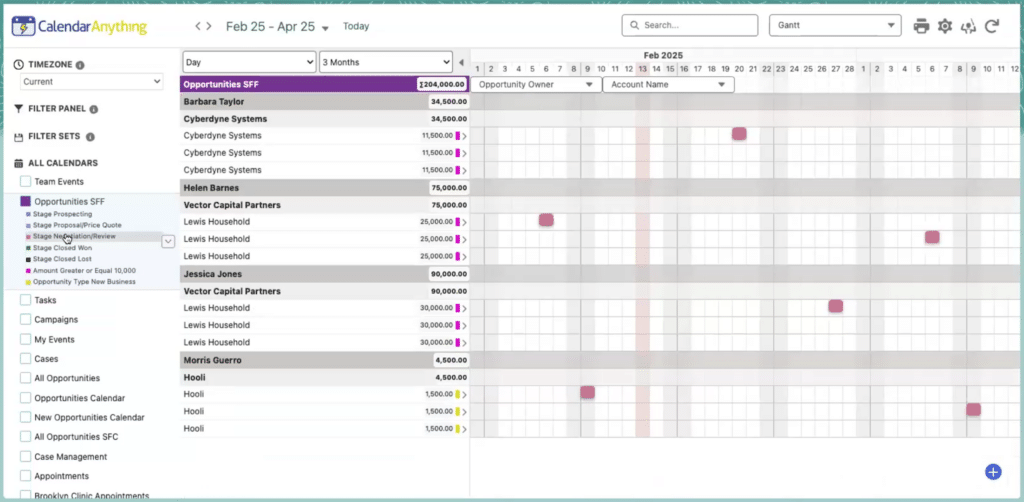Click the clock icon beside TIMEZONE
The image size is (1024, 502).
click(x=18, y=65)
